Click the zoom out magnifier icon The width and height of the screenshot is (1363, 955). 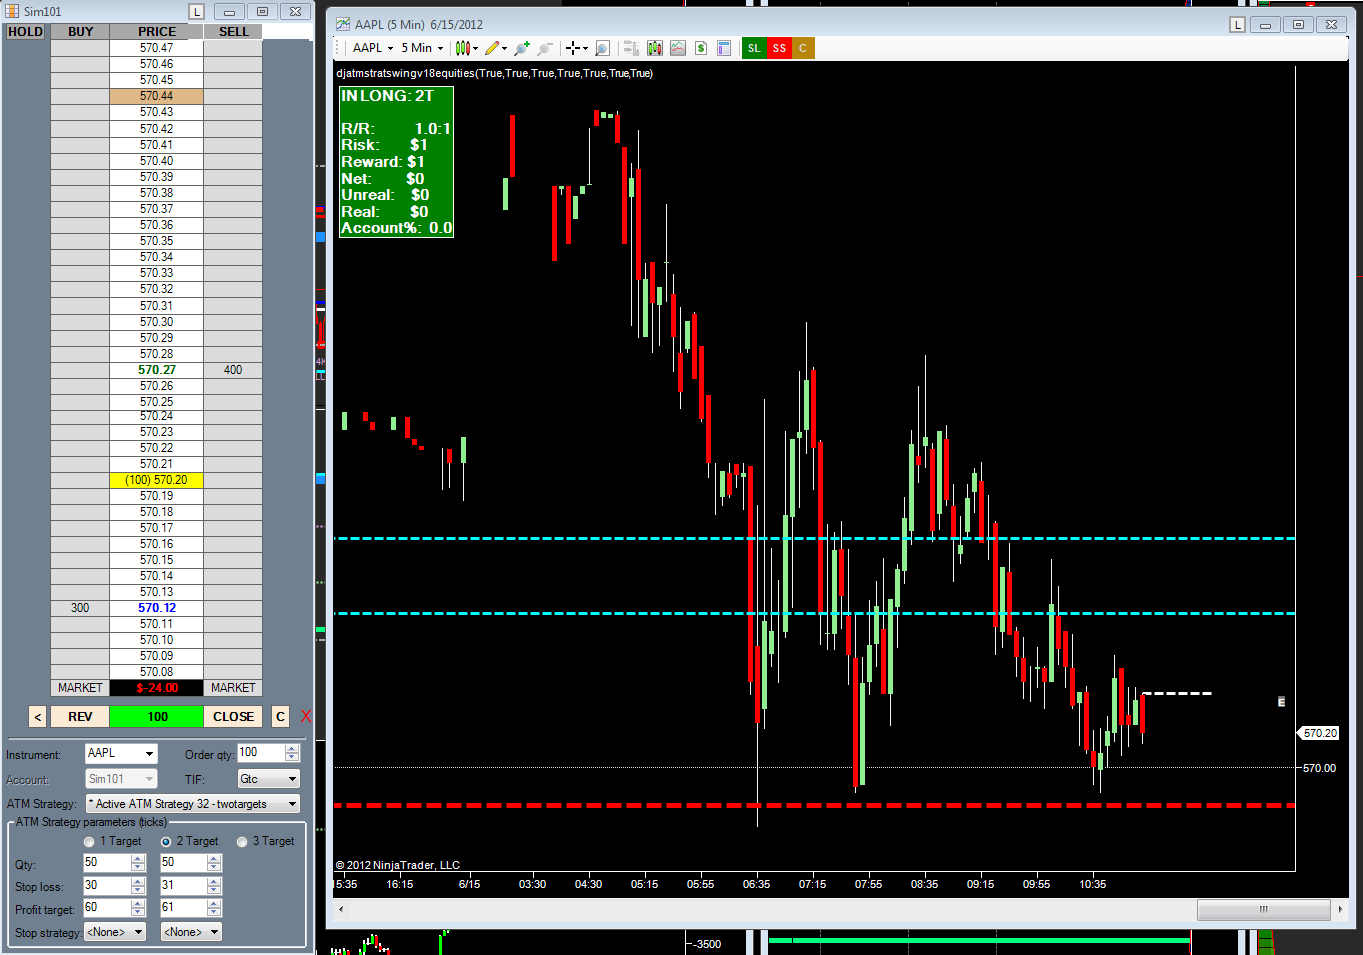(x=545, y=48)
